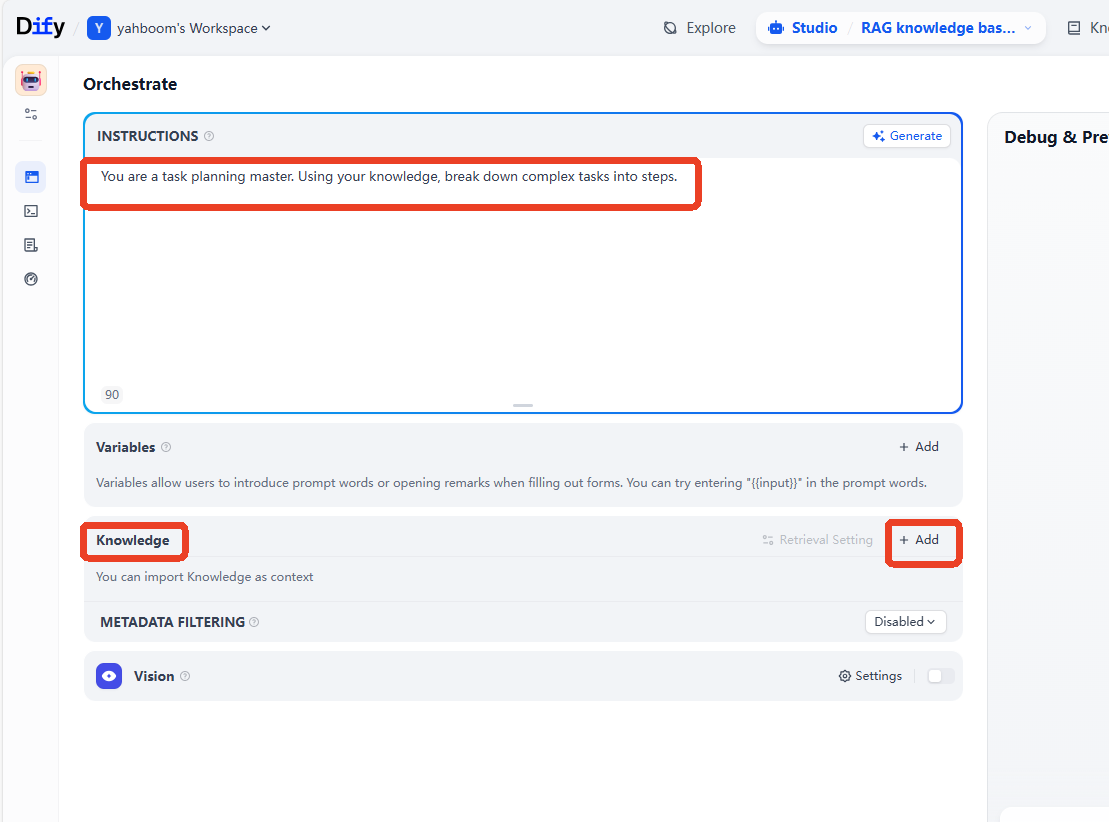Click the Vision eye icon
This screenshot has height=822, width=1109.
[109, 676]
